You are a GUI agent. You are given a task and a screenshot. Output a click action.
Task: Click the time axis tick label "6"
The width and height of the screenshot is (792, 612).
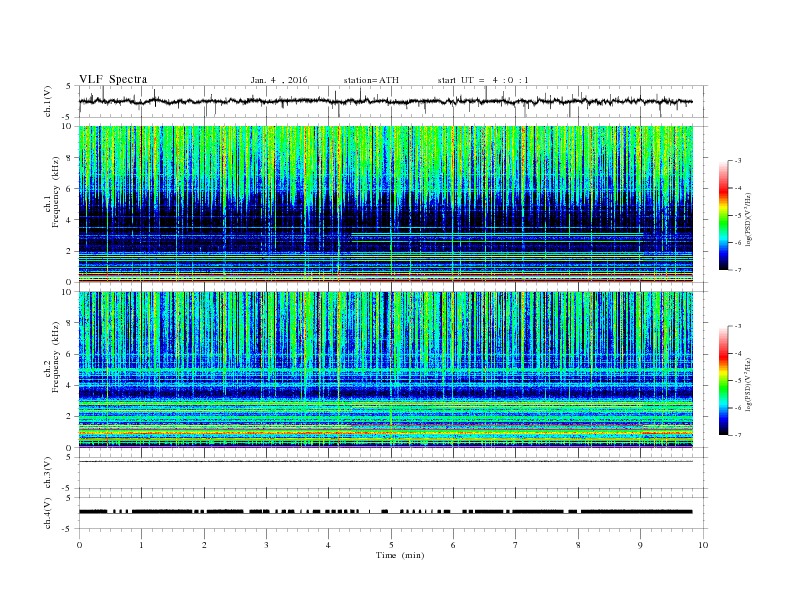[x=453, y=545]
